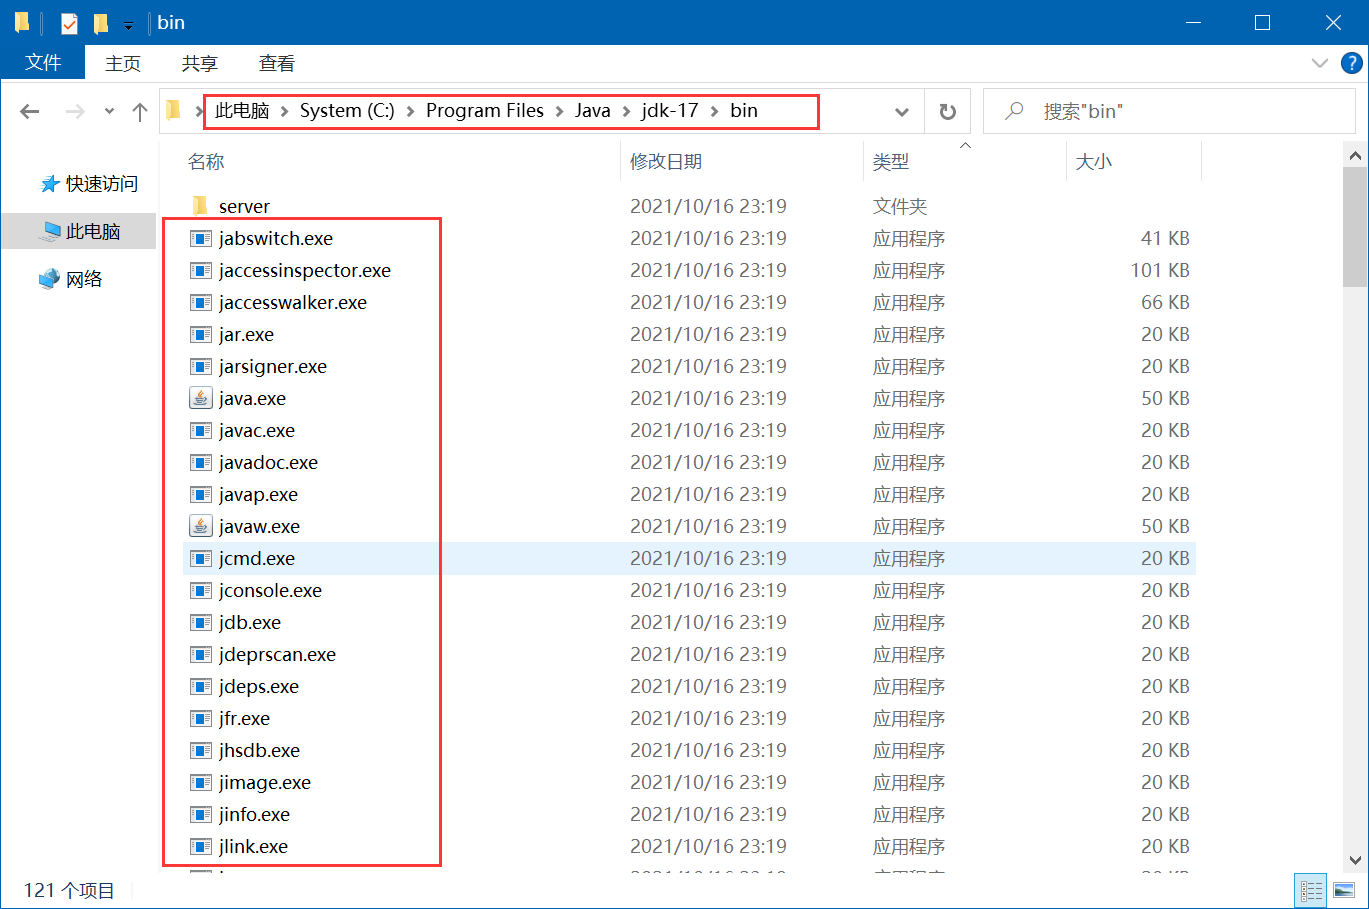1369x909 pixels.
Task: Select the 66 KB size cell
Action: [1165, 302]
